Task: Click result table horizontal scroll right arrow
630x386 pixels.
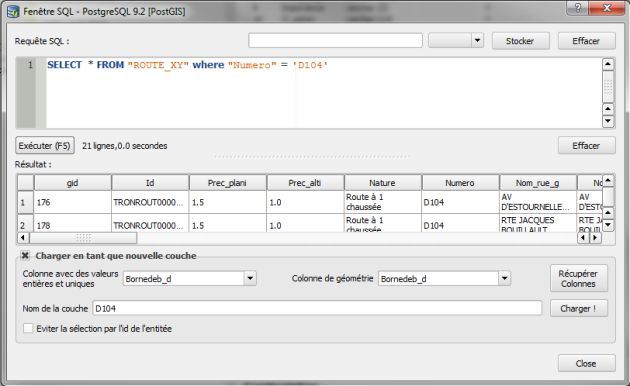Action: coord(595,238)
